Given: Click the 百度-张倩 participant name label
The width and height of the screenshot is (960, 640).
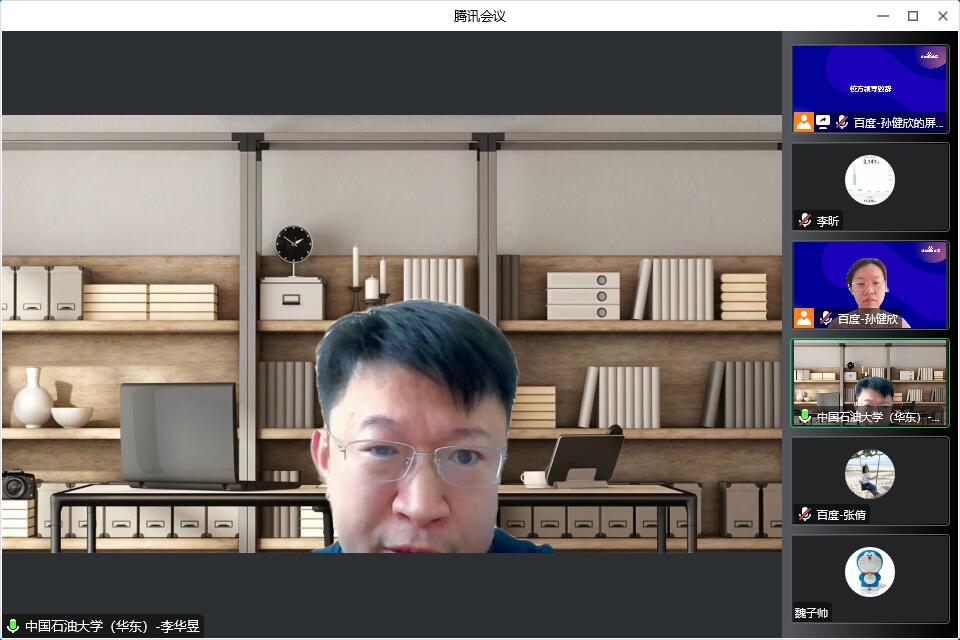Looking at the screenshot, I should [841, 515].
